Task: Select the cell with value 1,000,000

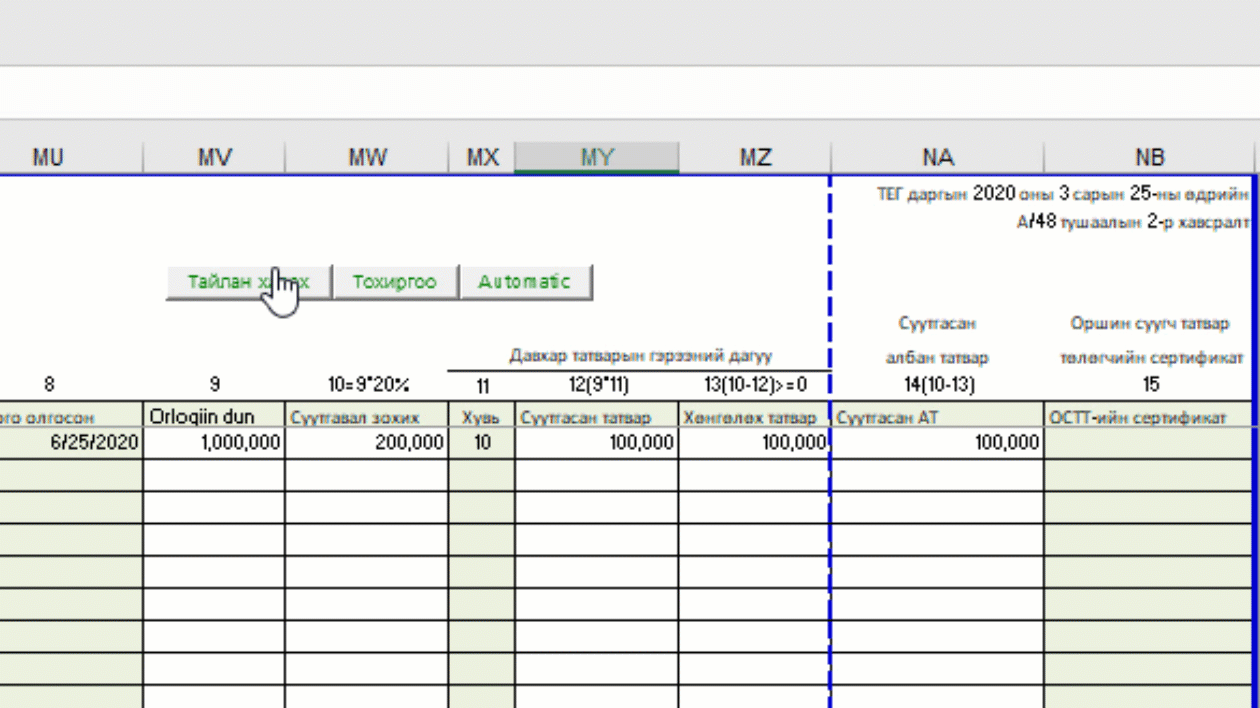Action: coord(214,443)
